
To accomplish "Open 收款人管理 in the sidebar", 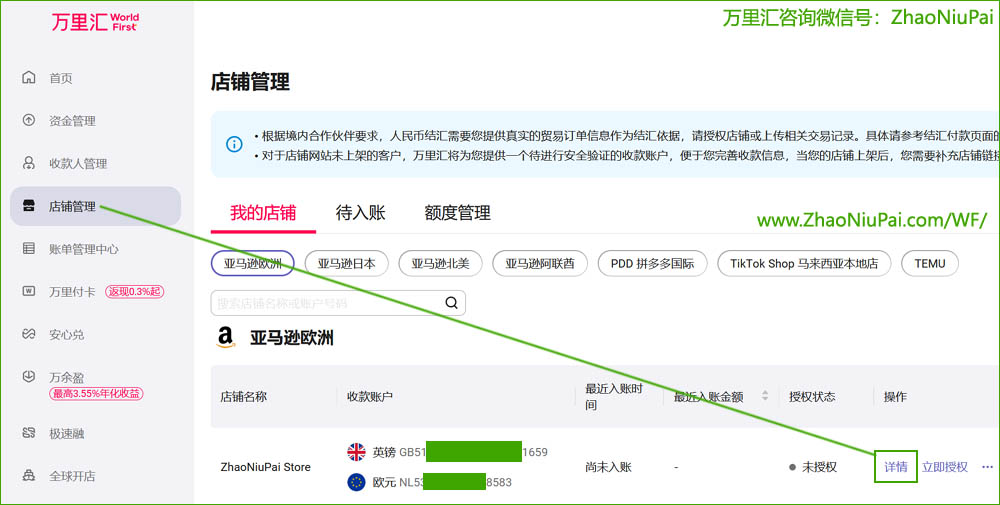I will (x=78, y=164).
